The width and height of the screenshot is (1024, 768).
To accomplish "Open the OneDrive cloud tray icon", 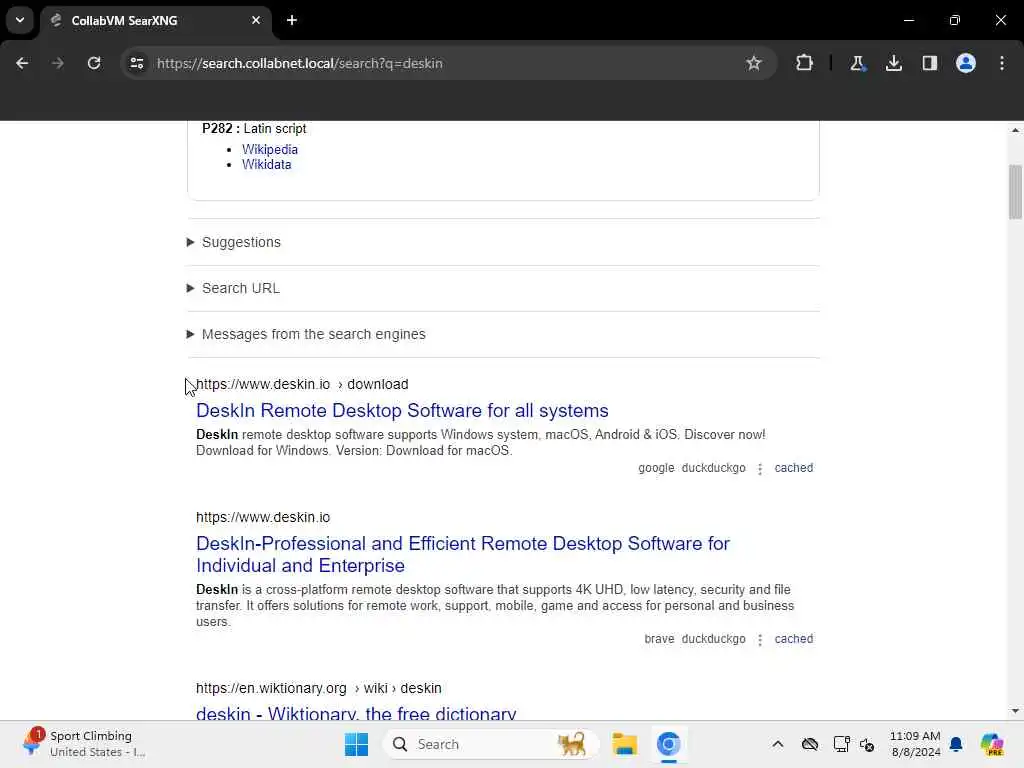I will pyautogui.click(x=810, y=744).
